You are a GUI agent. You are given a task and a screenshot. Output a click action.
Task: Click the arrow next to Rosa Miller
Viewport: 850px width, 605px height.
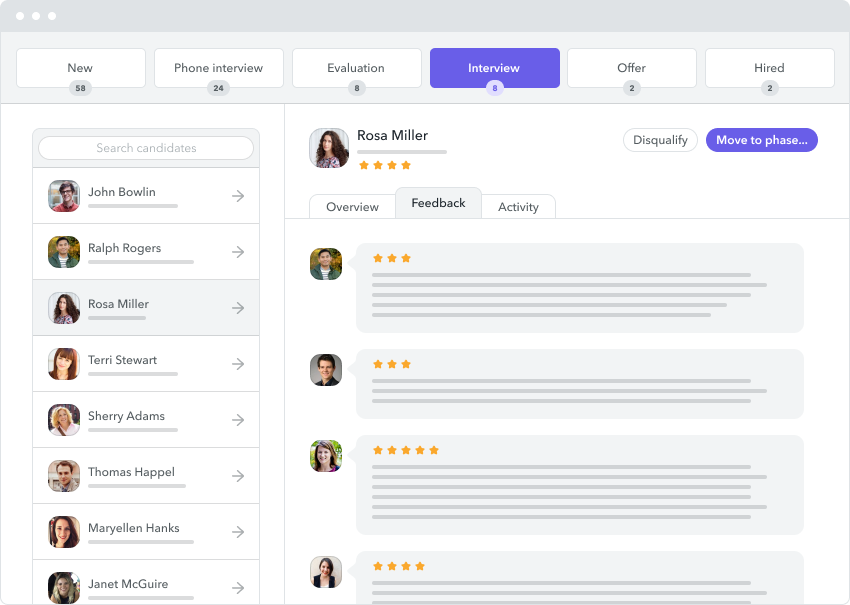(238, 308)
